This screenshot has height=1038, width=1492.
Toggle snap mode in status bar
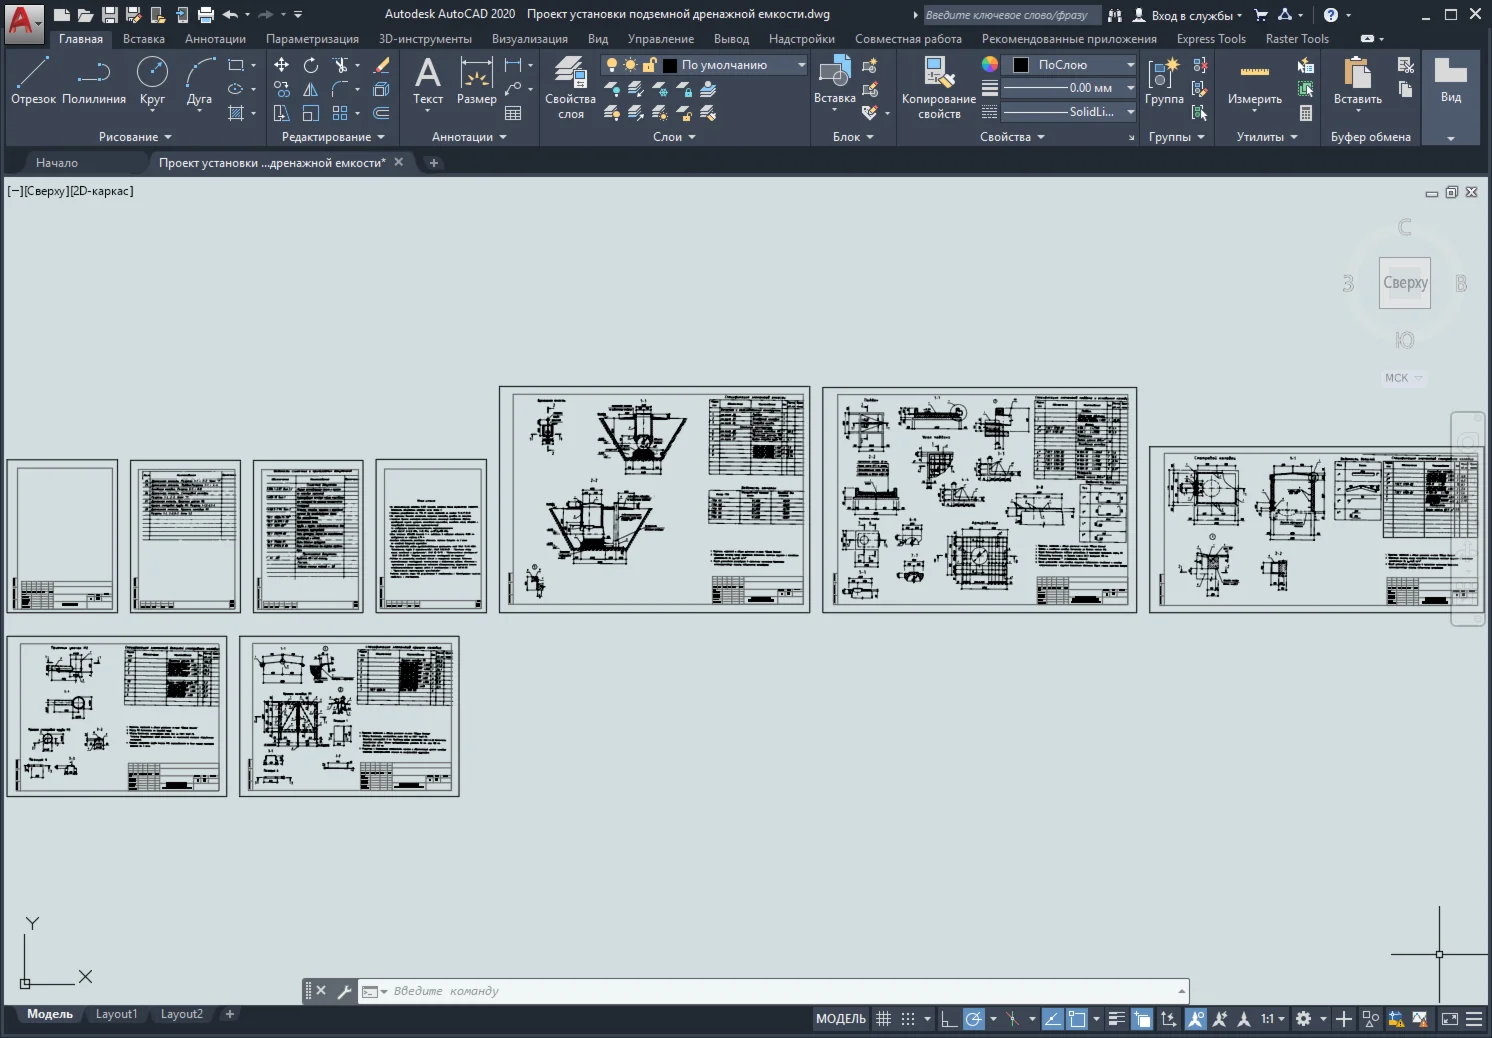(907, 1019)
